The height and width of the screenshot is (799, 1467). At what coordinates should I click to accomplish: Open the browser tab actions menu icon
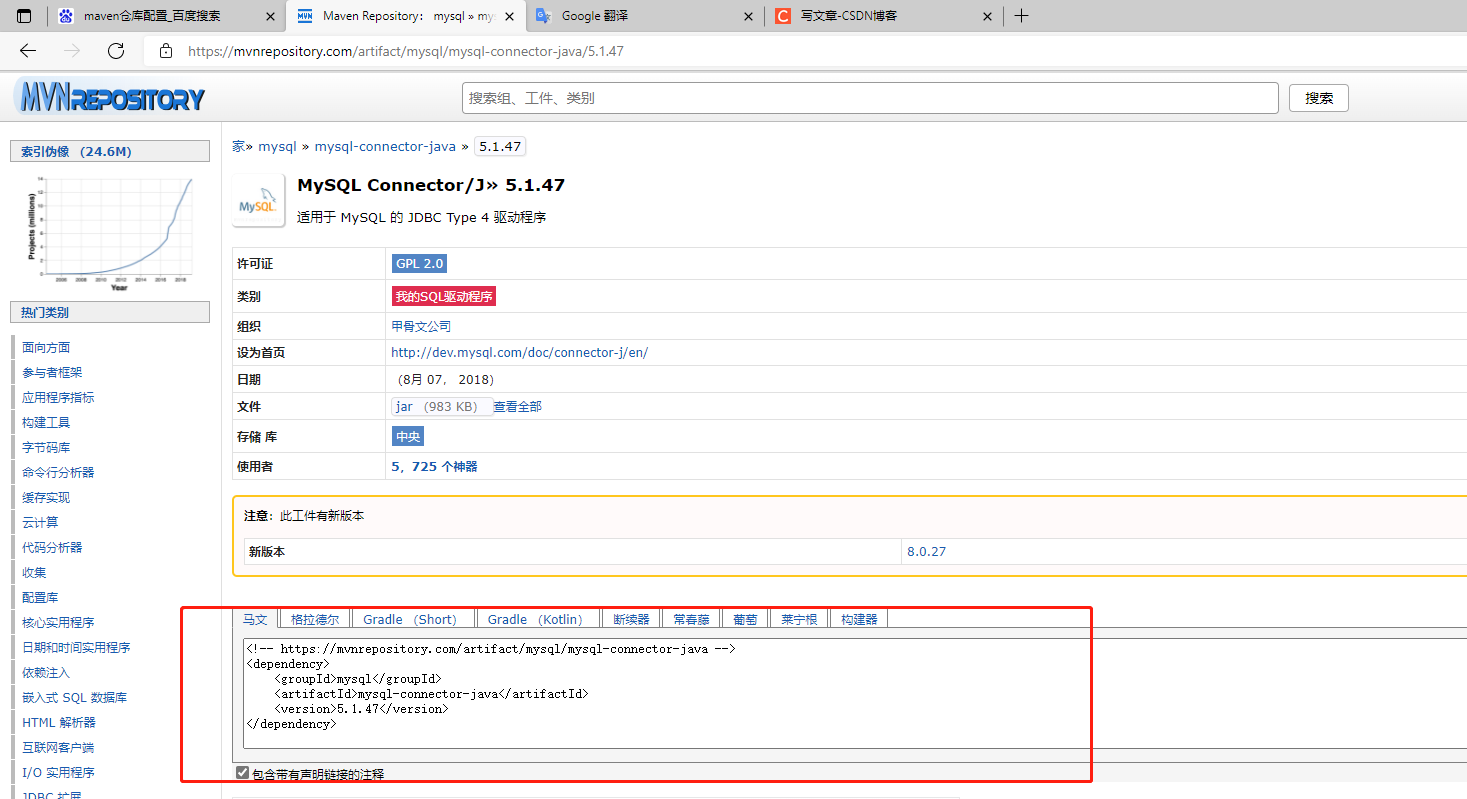point(24,16)
